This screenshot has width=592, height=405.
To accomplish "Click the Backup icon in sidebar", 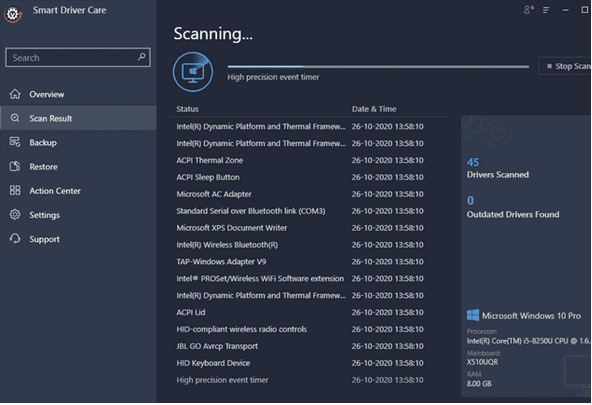I will pos(15,142).
